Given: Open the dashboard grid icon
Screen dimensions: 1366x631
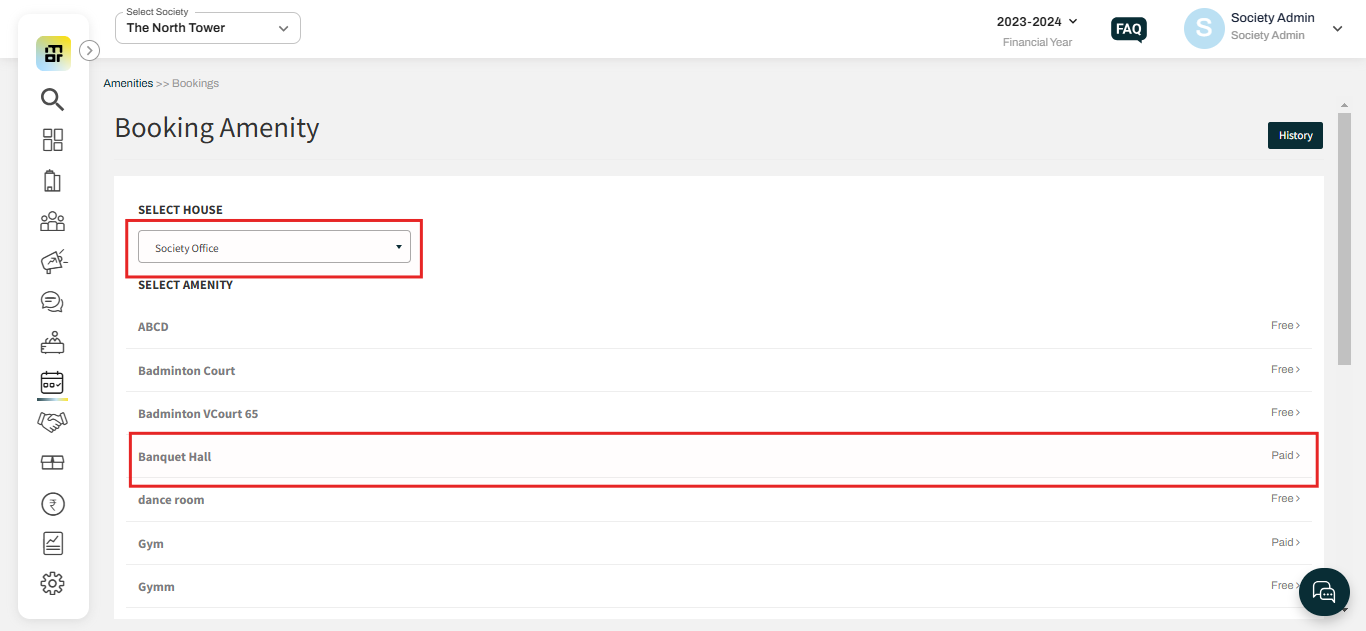Looking at the screenshot, I should coord(52,140).
